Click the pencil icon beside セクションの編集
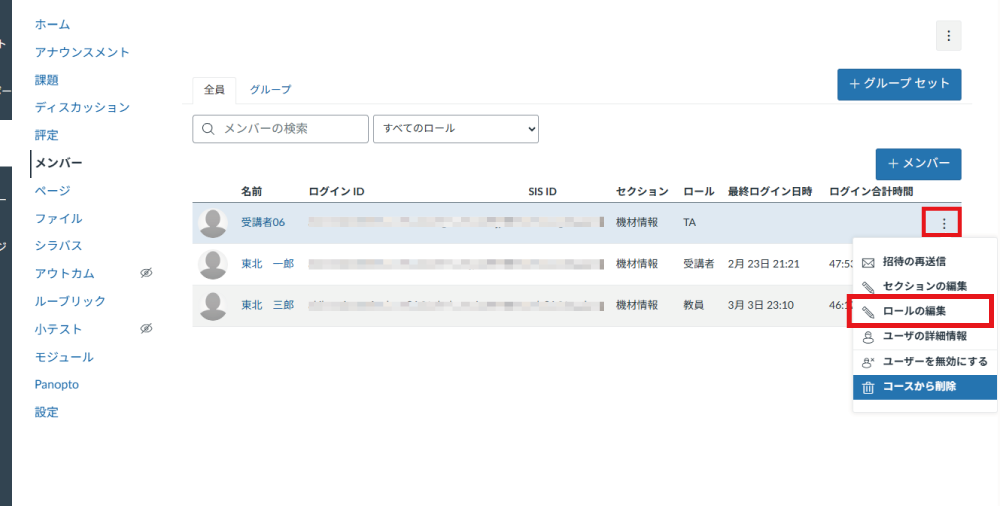 [868, 287]
